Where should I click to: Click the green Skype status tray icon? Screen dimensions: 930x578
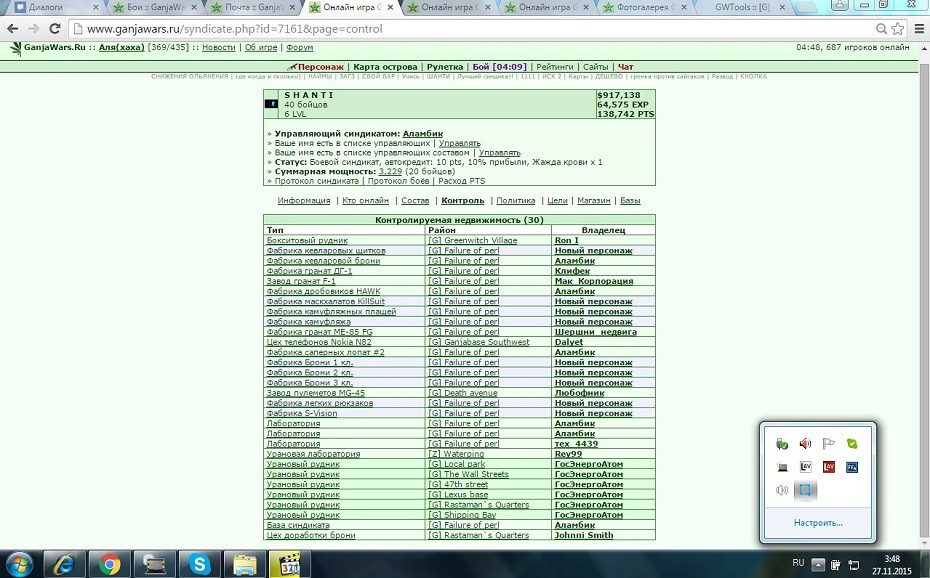[852, 443]
